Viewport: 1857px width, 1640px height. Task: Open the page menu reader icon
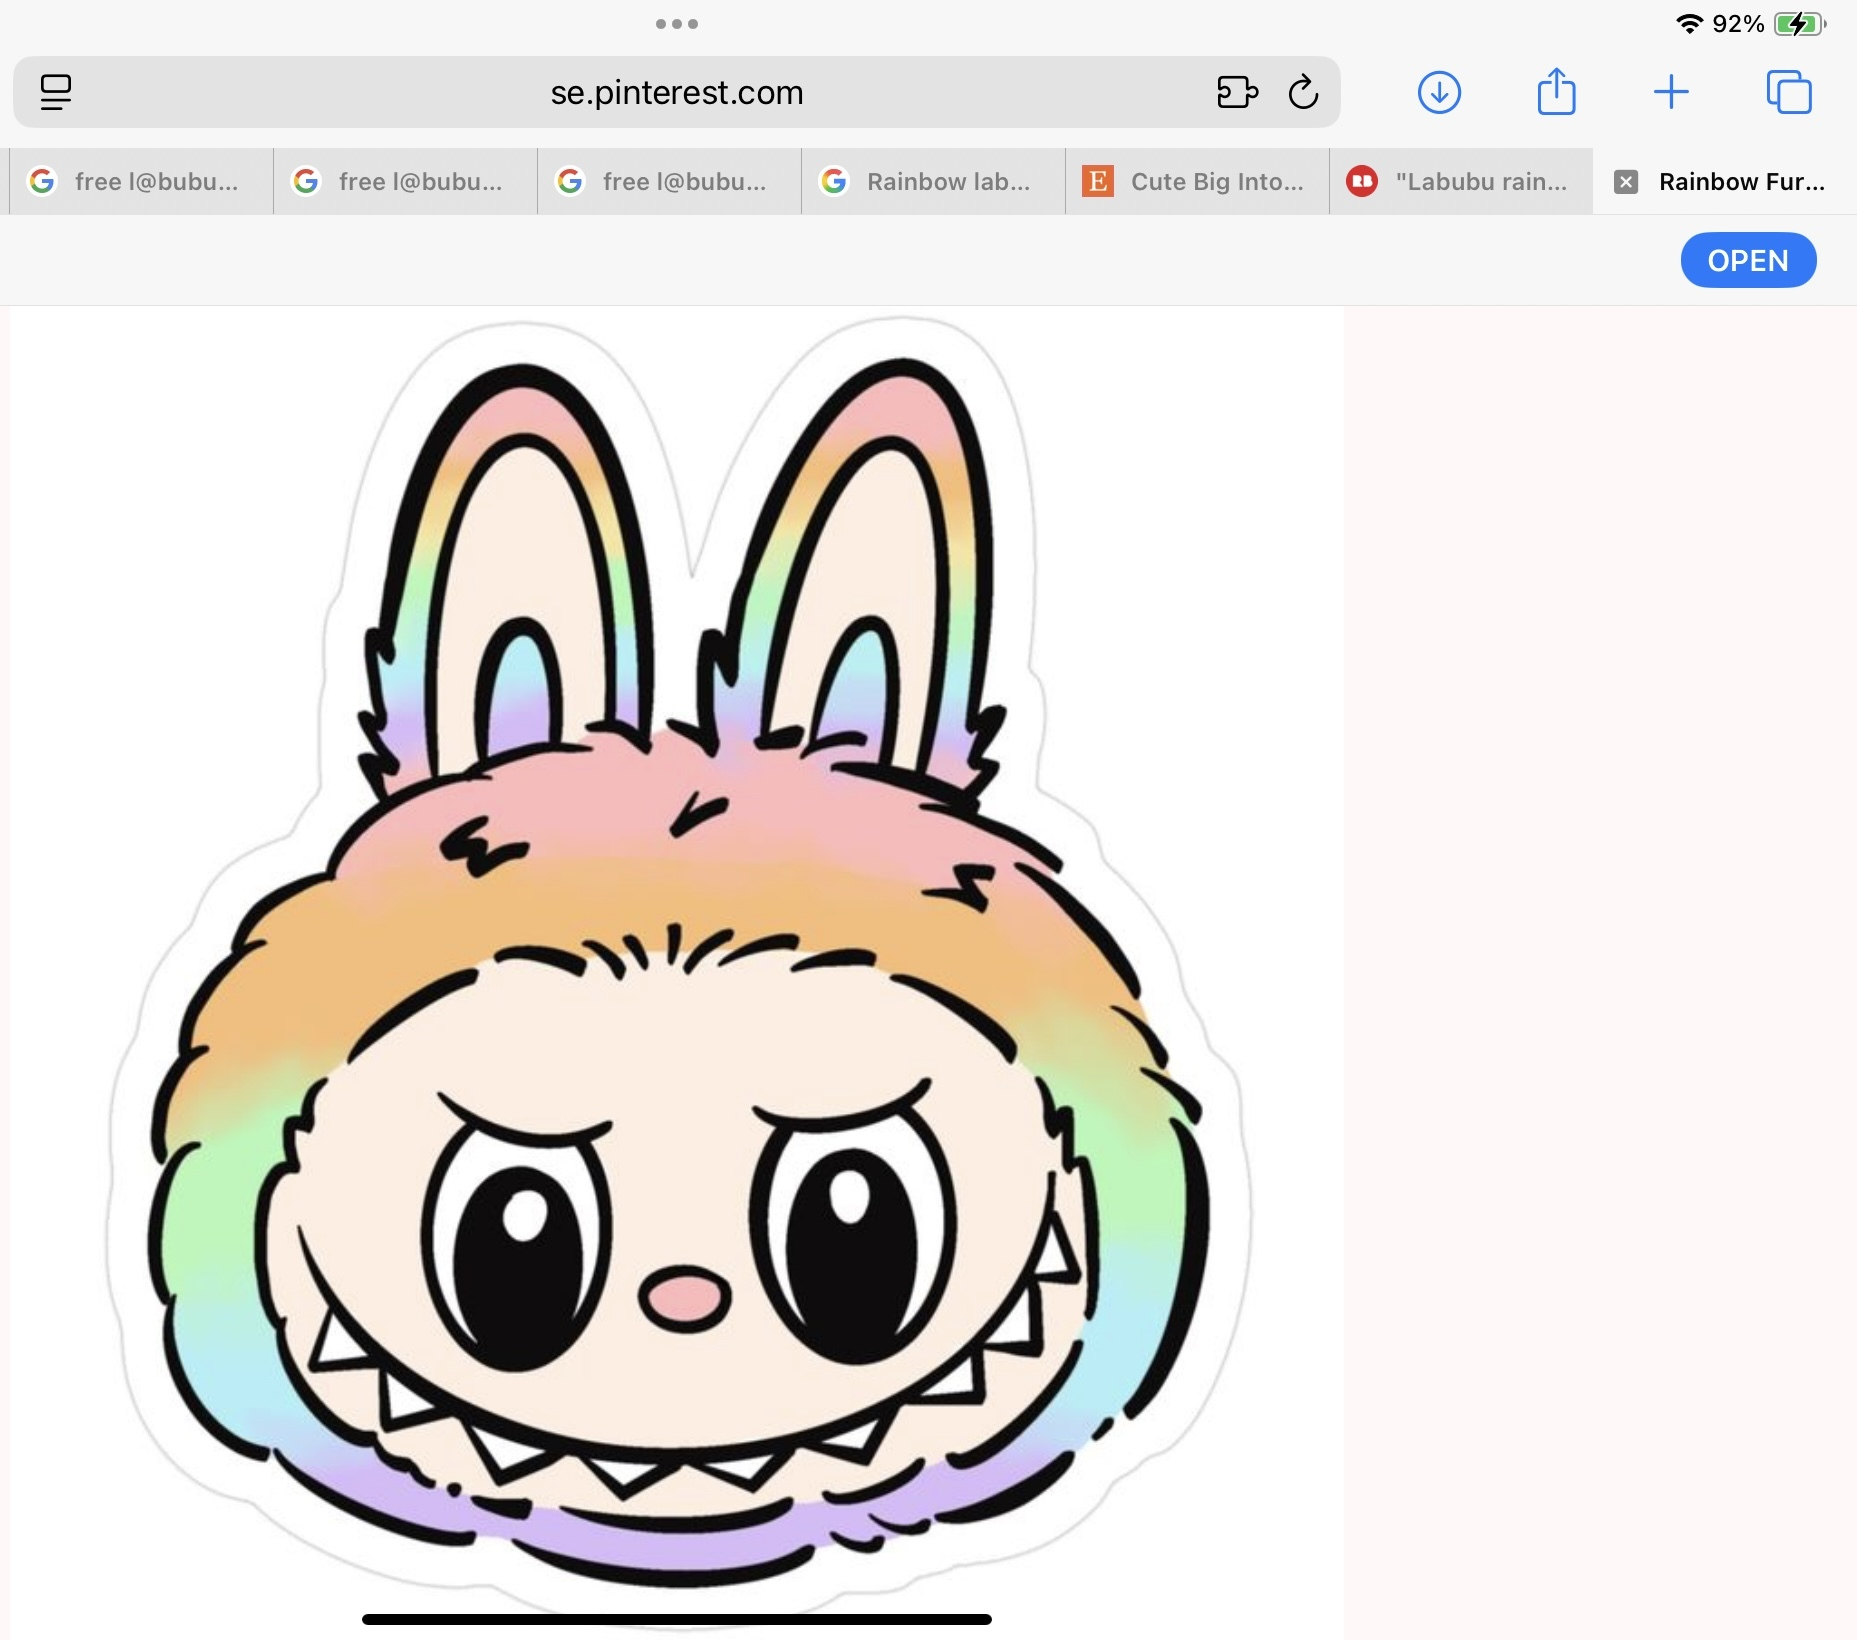click(56, 92)
